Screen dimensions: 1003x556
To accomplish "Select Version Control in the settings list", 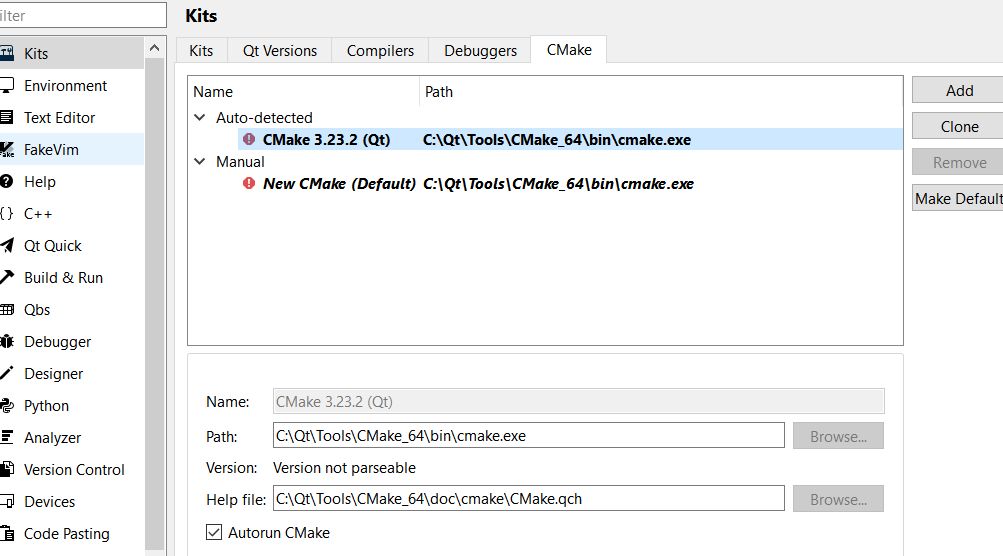I will 74,470.
